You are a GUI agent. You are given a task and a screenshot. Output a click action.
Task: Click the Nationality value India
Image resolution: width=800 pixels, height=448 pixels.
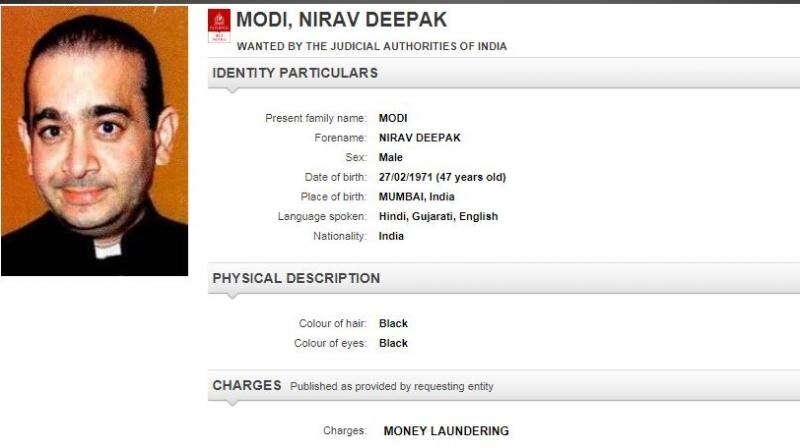(392, 236)
